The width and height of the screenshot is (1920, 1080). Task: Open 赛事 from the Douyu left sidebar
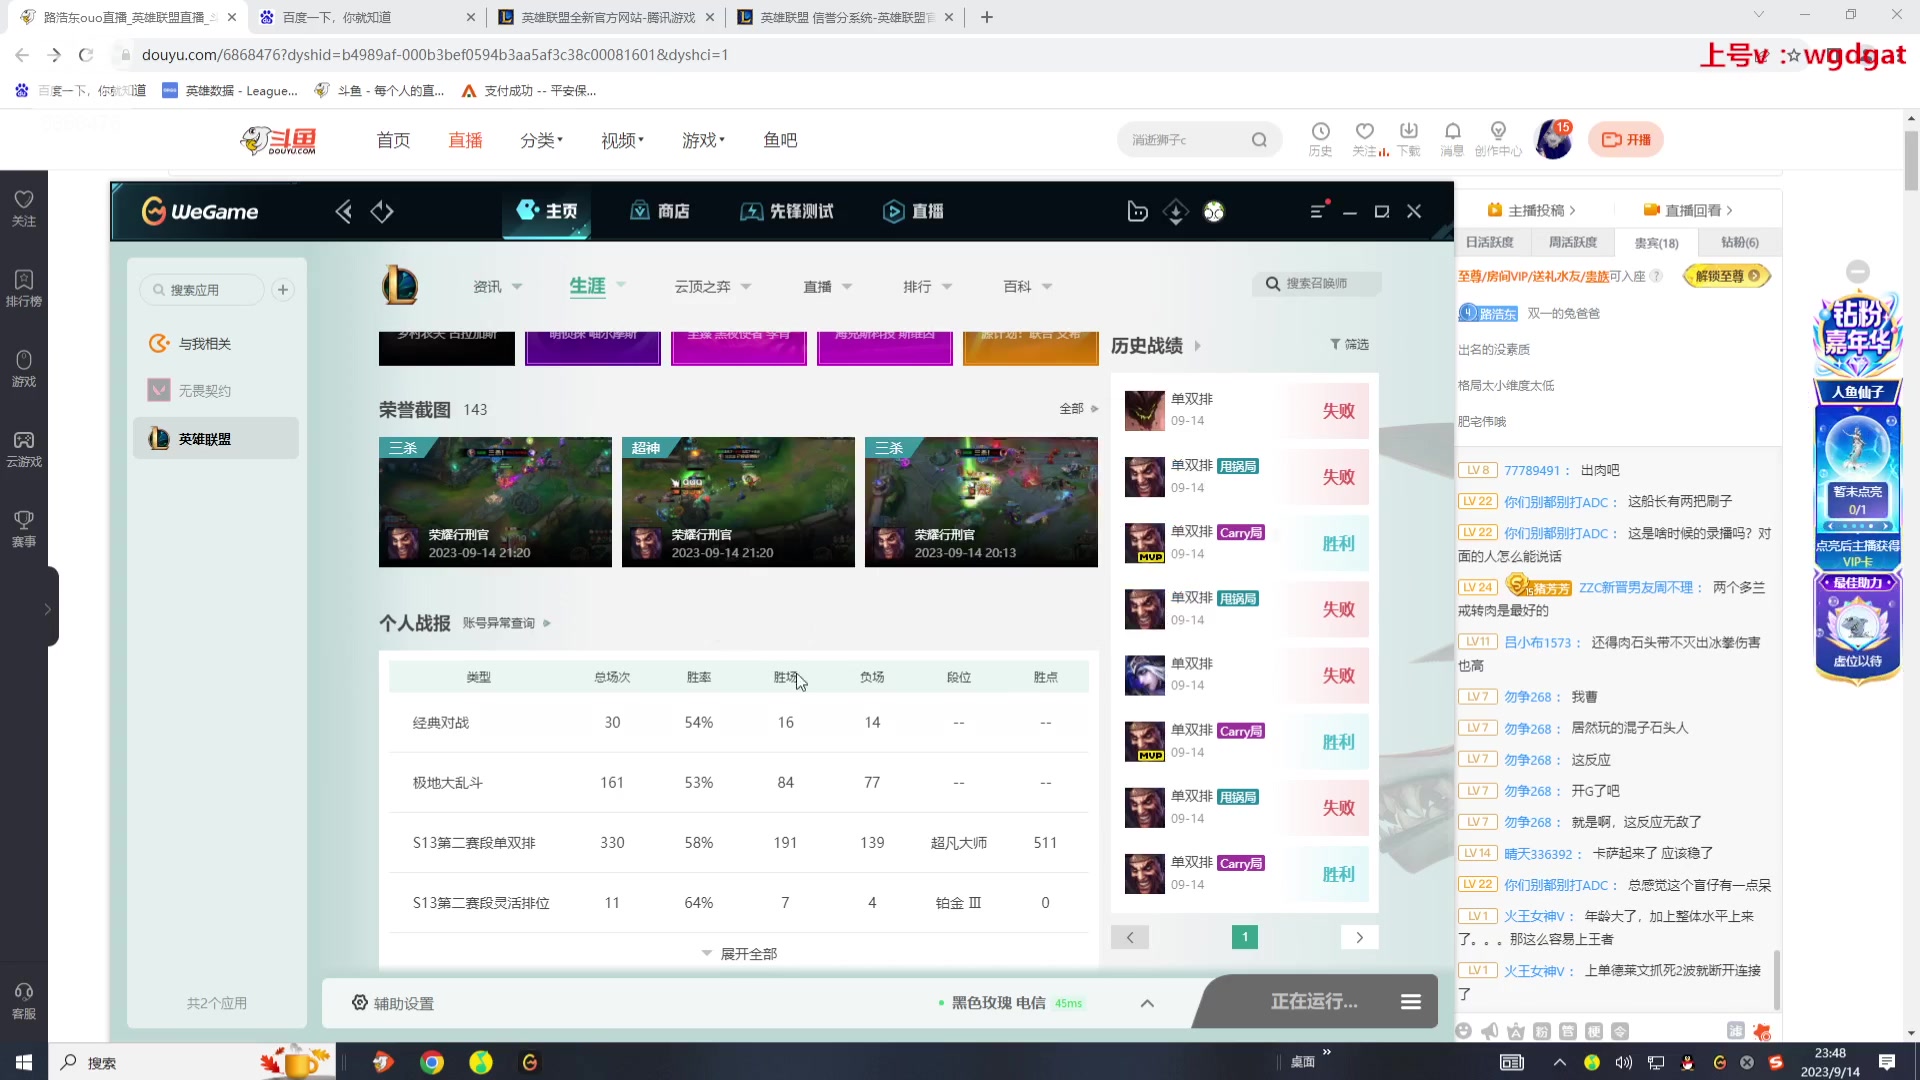point(23,529)
